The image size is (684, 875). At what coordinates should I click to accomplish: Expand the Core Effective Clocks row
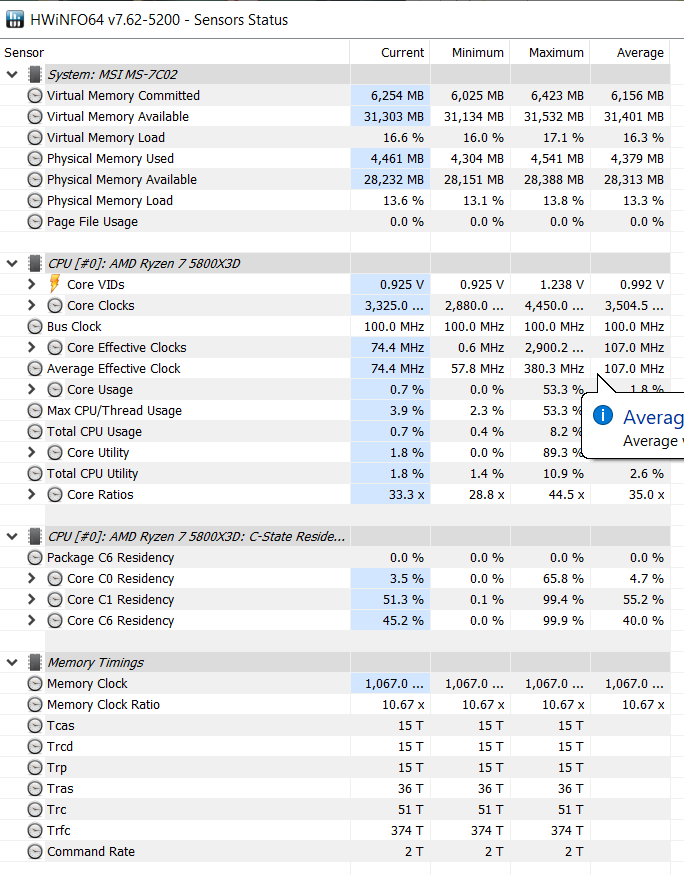tap(32, 347)
